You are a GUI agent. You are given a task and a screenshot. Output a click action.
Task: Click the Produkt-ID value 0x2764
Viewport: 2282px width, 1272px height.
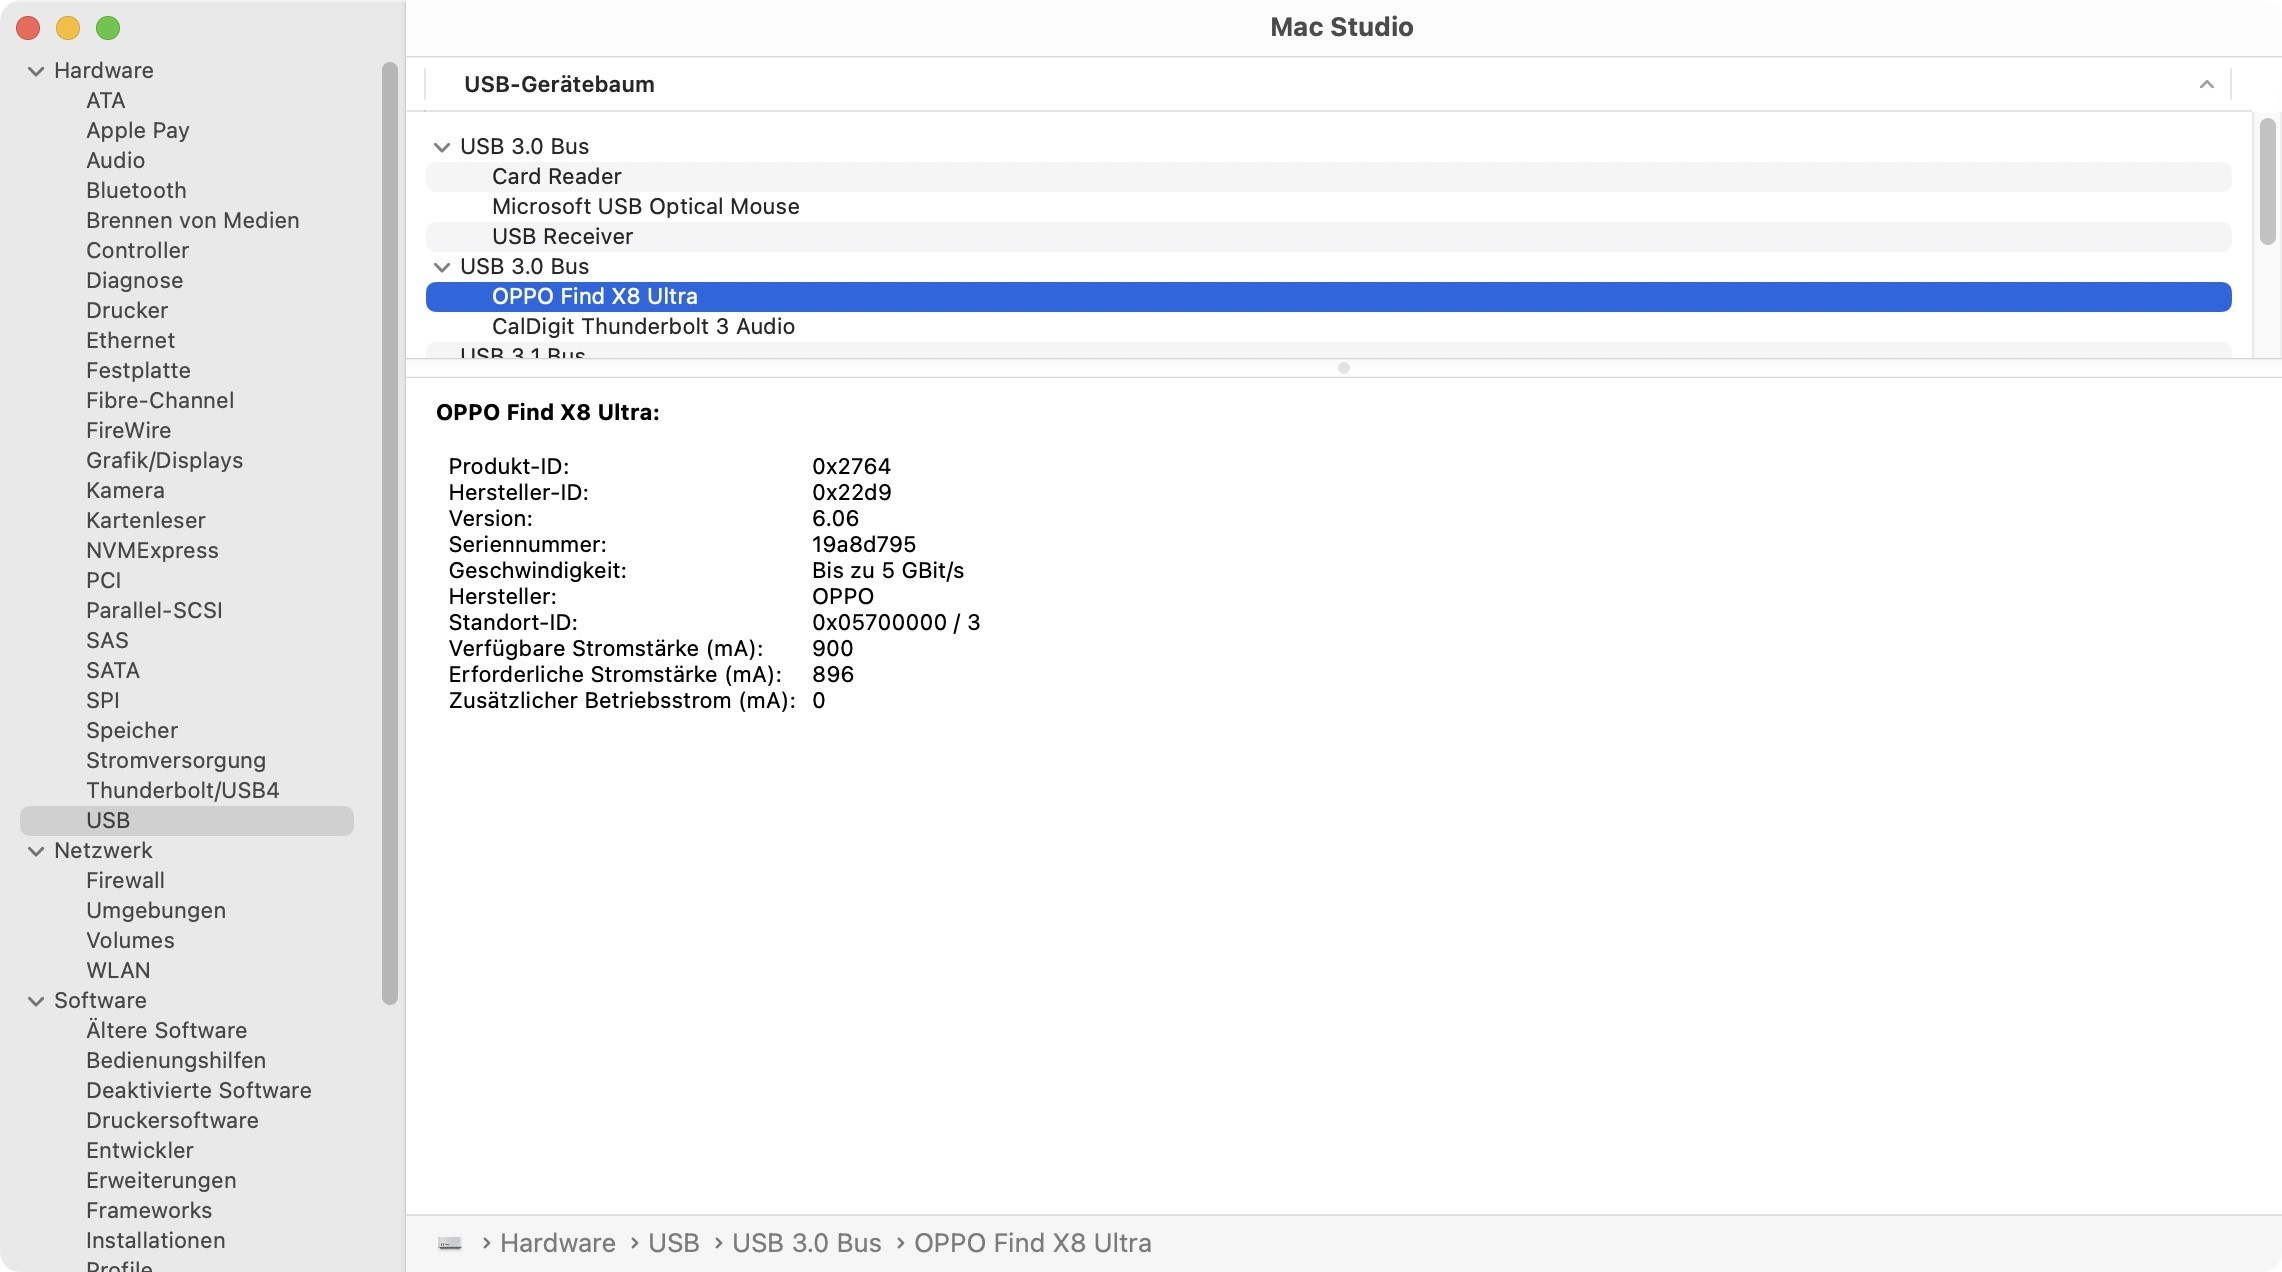coord(851,467)
